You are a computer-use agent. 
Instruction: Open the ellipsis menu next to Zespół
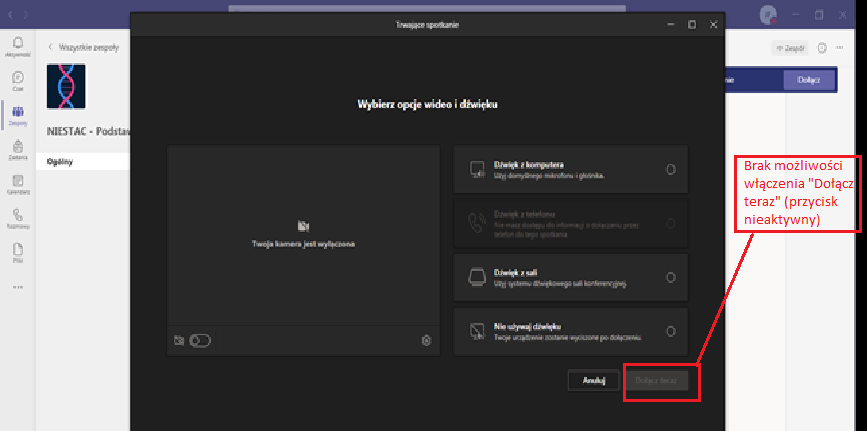pos(840,48)
